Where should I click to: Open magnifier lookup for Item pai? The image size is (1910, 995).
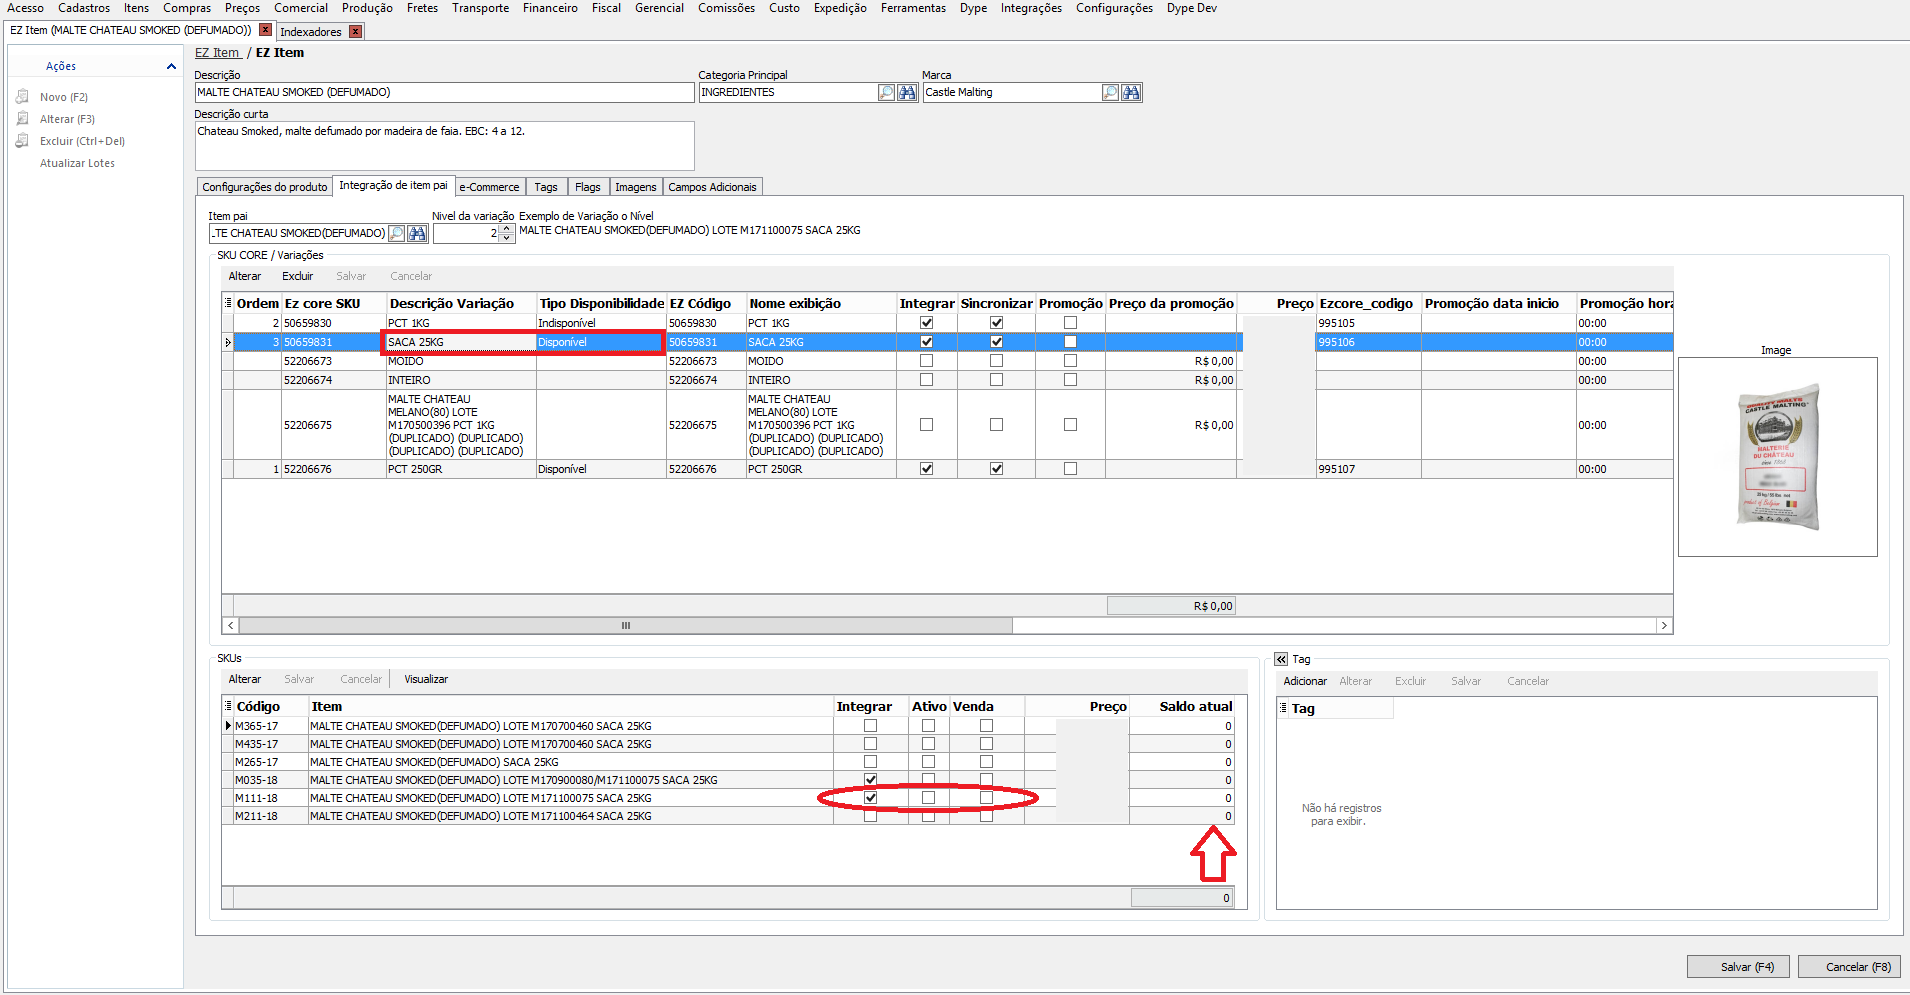coord(396,234)
